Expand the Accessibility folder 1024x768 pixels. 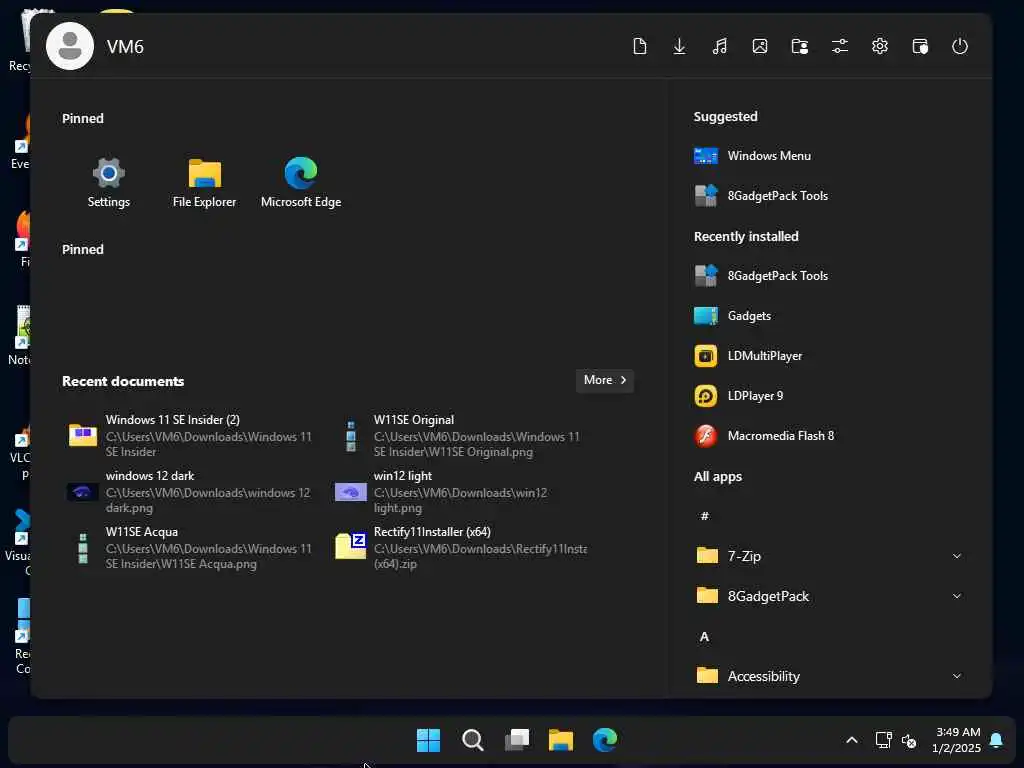829,677
